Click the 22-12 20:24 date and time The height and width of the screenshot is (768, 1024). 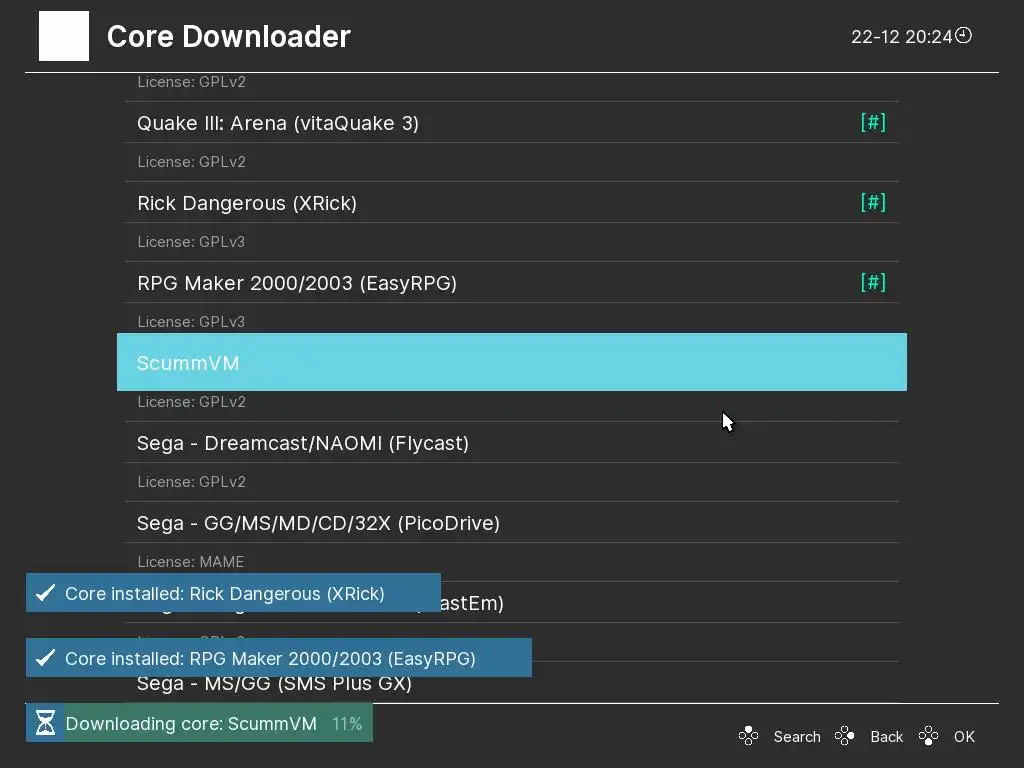pyautogui.click(x=901, y=37)
